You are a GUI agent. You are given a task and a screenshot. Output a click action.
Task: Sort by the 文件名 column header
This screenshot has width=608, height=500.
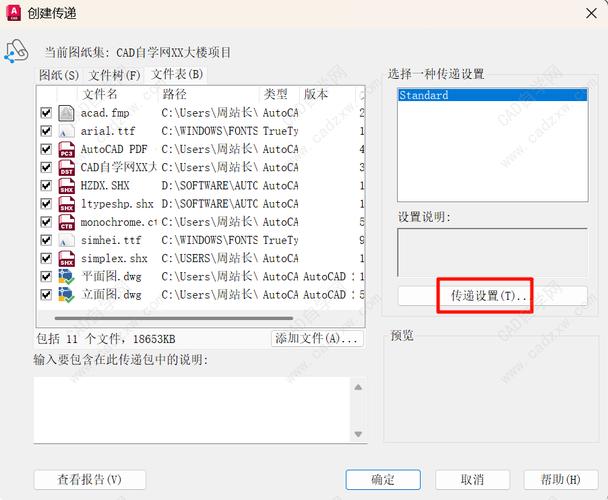pos(118,94)
